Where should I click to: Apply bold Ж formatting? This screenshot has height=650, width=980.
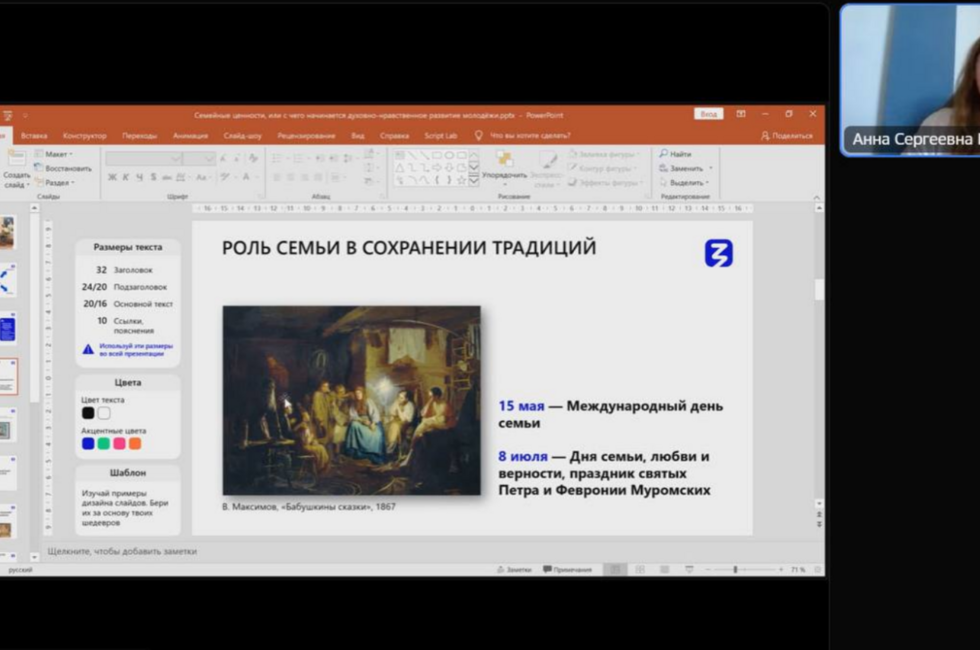pyautogui.click(x=112, y=178)
